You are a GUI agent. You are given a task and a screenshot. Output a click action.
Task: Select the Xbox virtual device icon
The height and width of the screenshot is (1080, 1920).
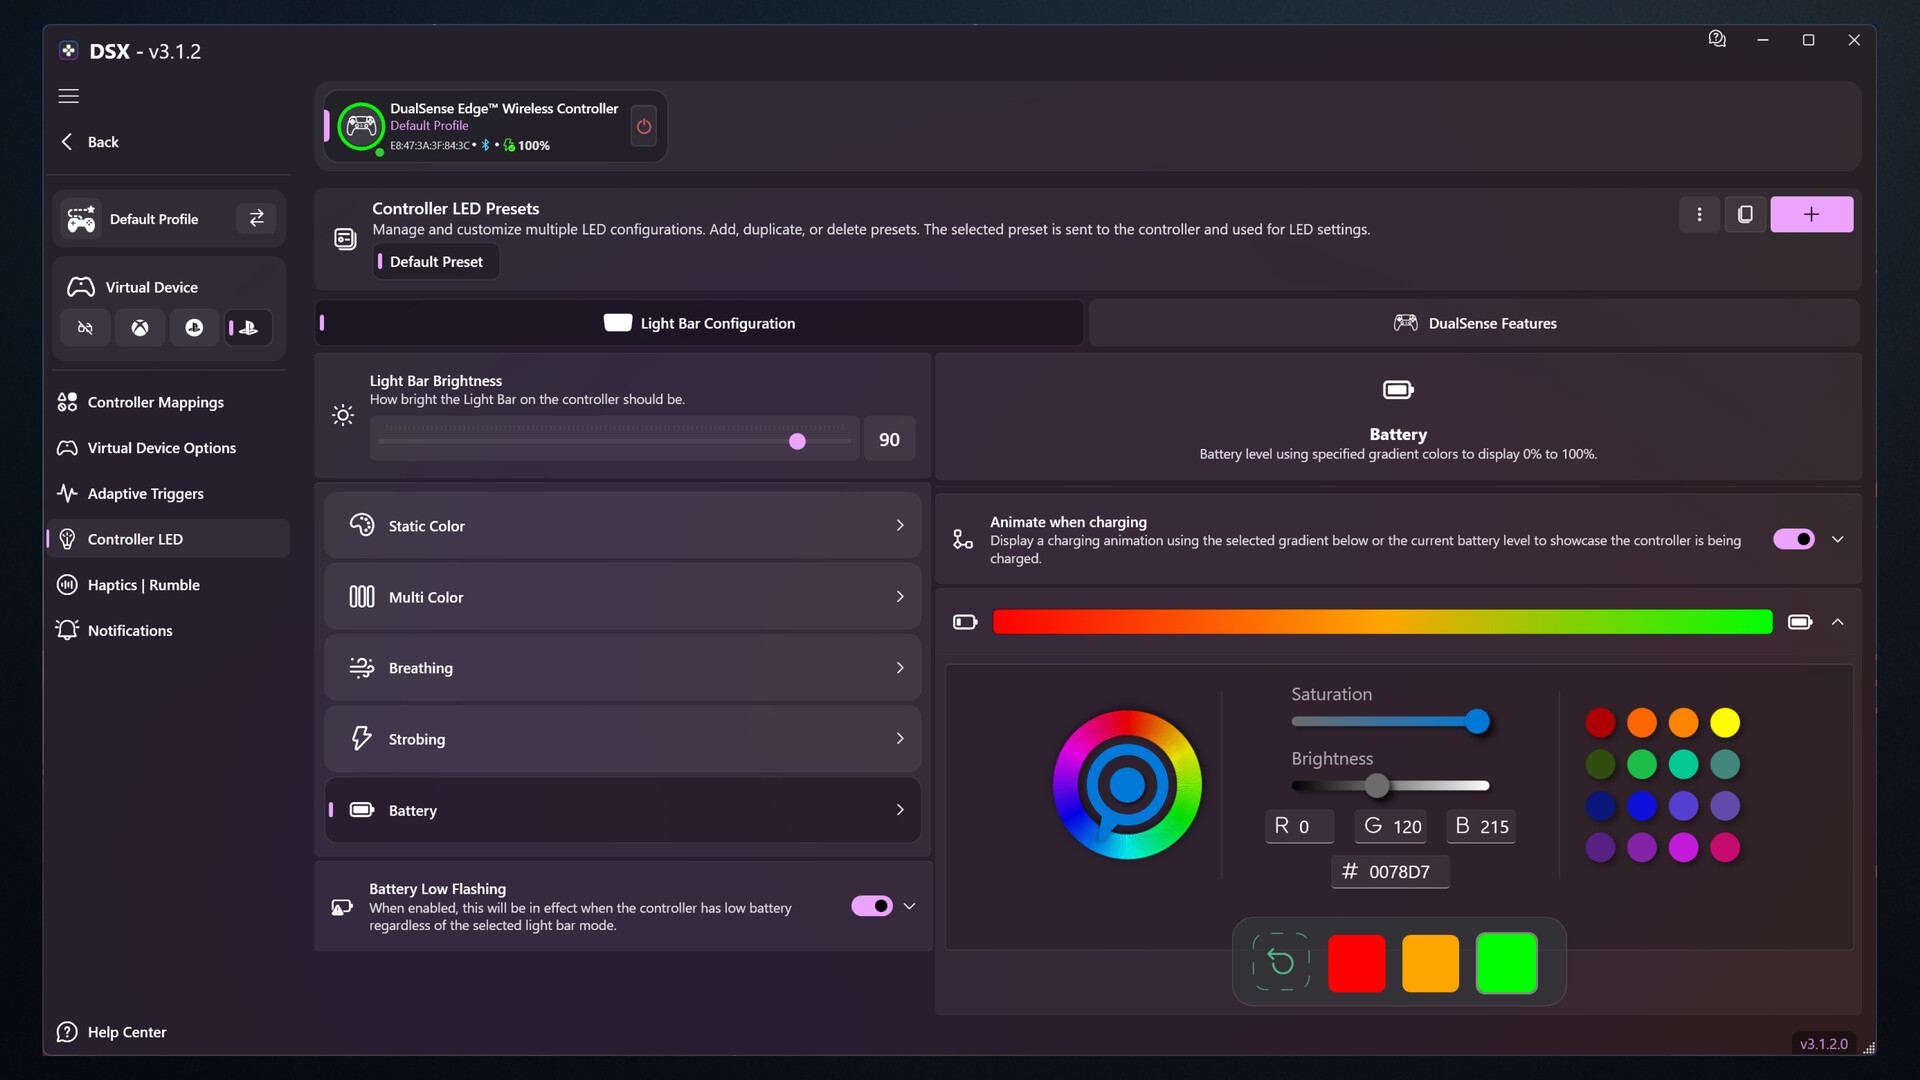[139, 327]
